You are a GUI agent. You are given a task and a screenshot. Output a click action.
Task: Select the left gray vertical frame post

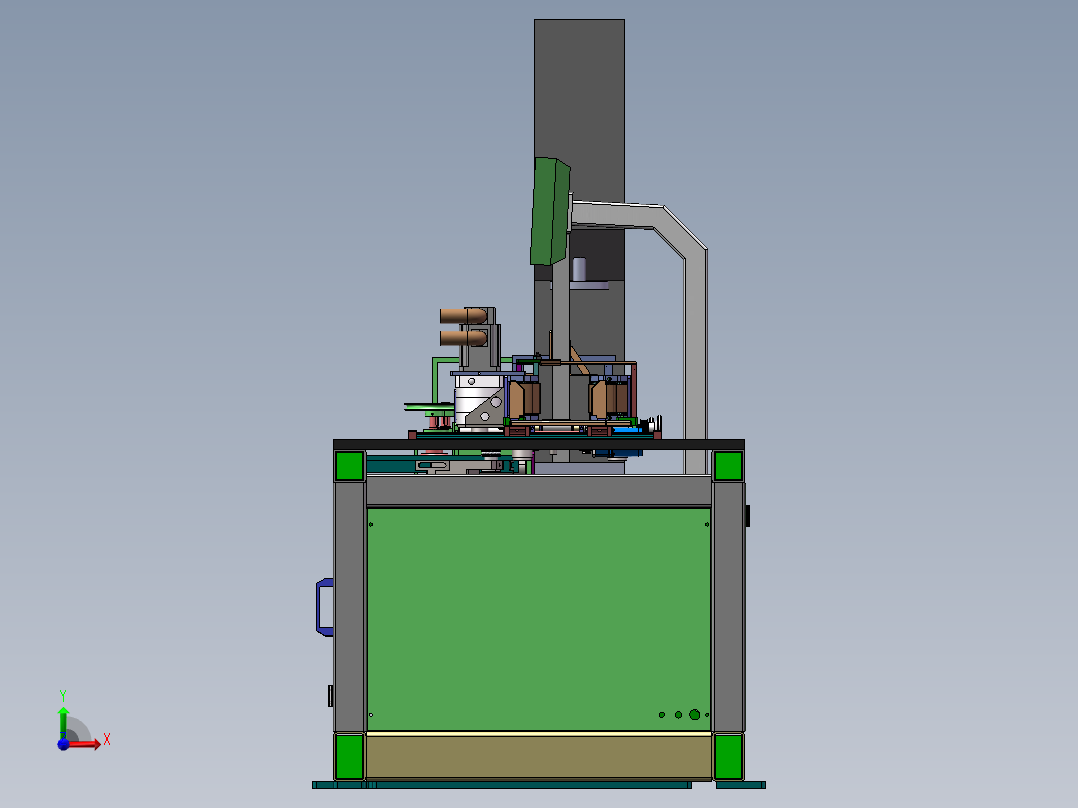point(349,607)
